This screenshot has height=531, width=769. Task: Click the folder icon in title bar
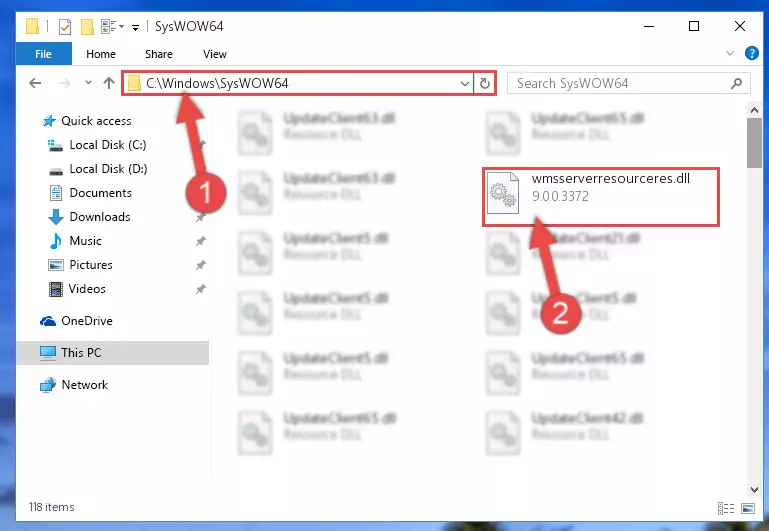pyautogui.click(x=32, y=26)
